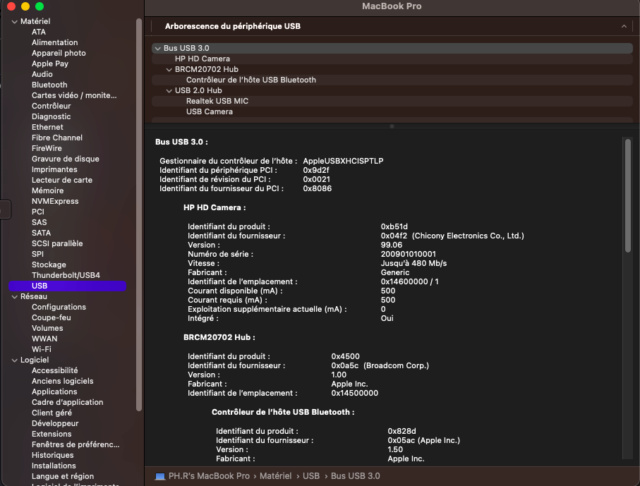Open the Diagnostic section
Image resolution: width=640 pixels, height=486 pixels.
[51, 117]
